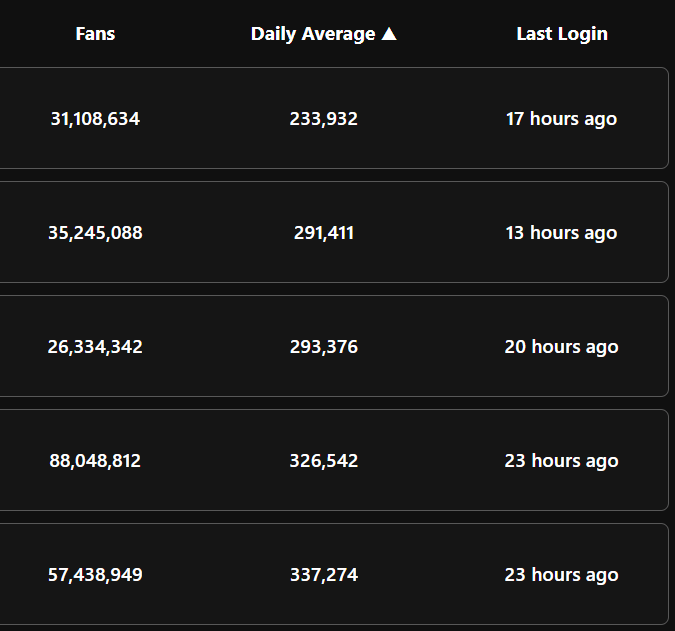Click the 57,438,949 fans cell
The image size is (675, 631).
pyautogui.click(x=95, y=575)
